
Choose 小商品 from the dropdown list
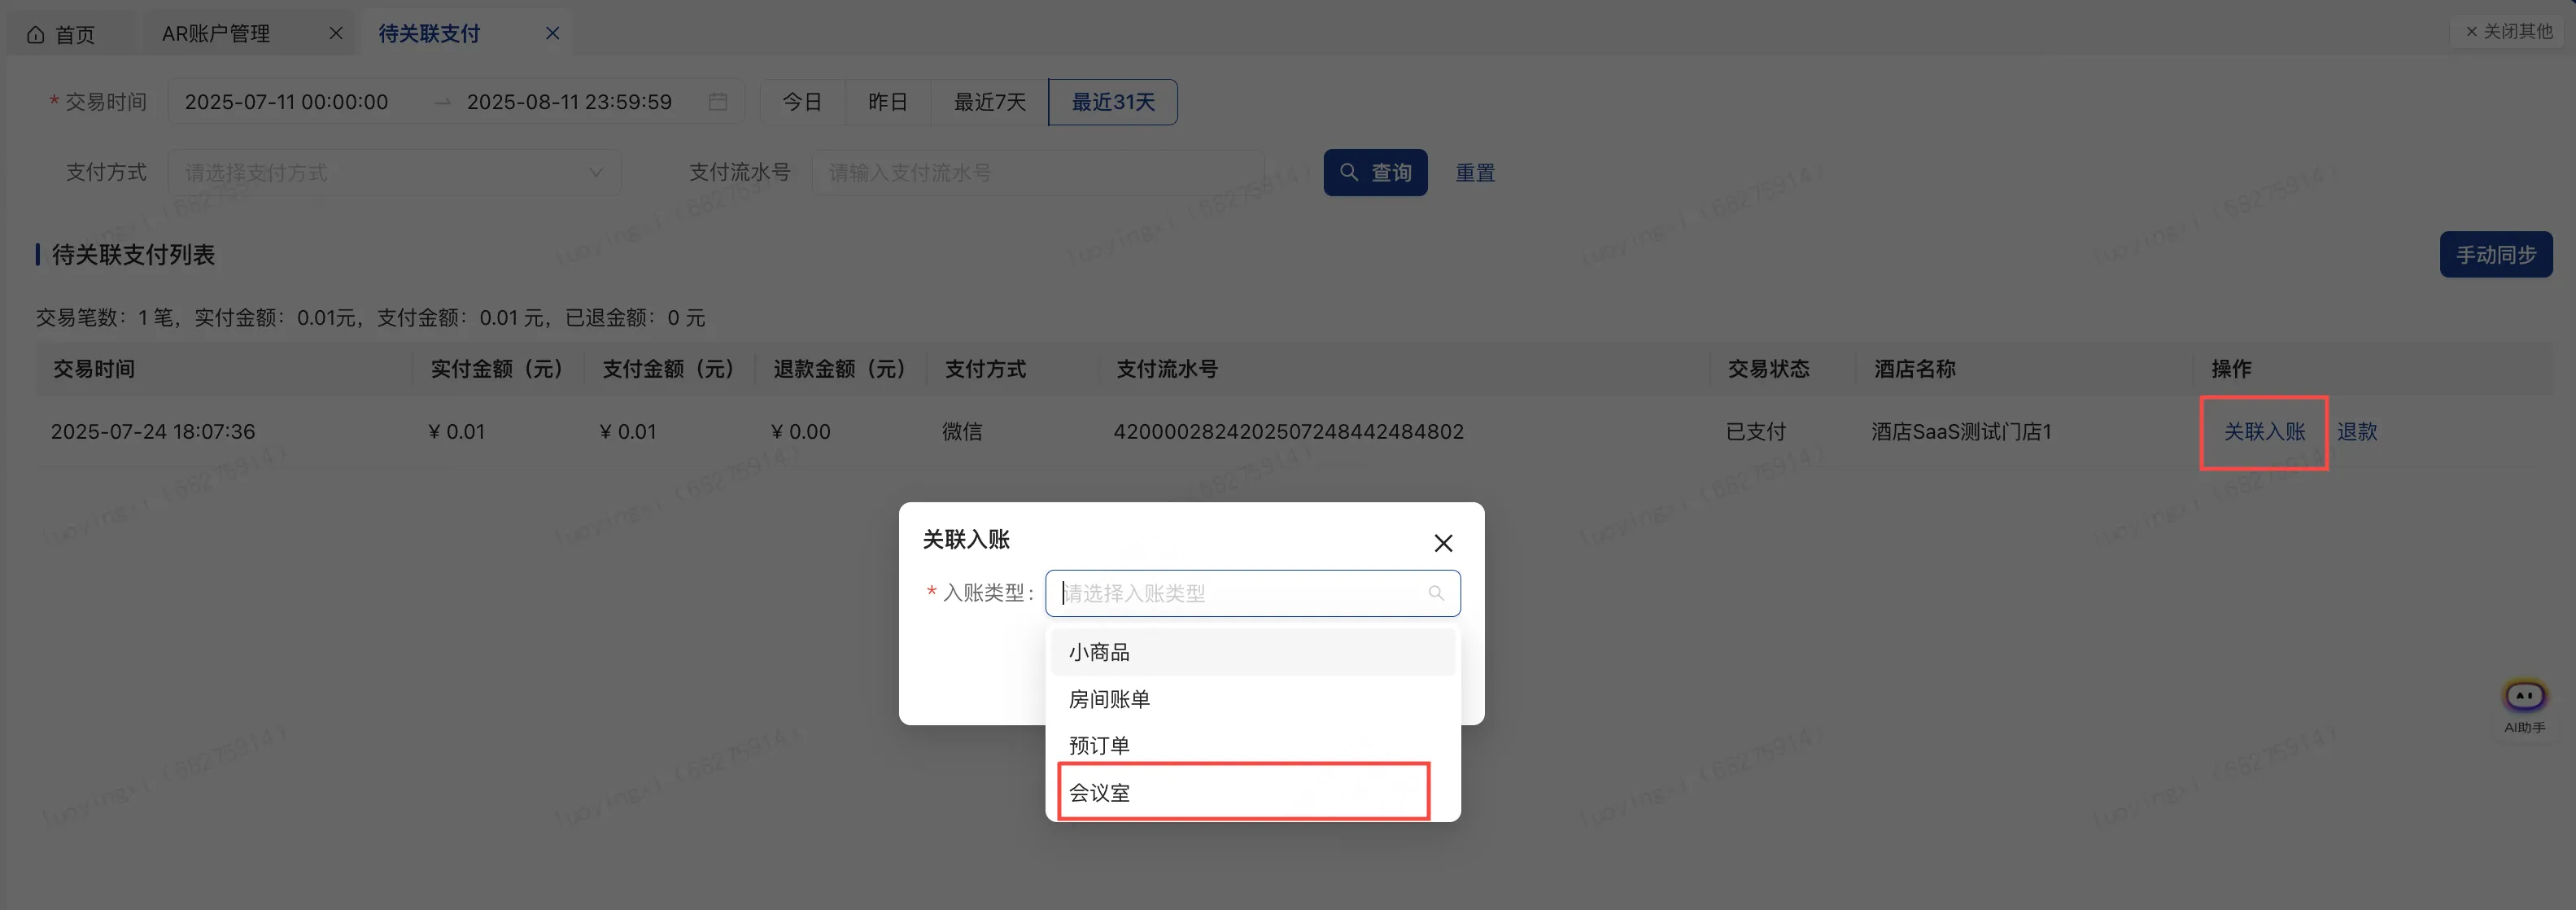(x=1252, y=653)
